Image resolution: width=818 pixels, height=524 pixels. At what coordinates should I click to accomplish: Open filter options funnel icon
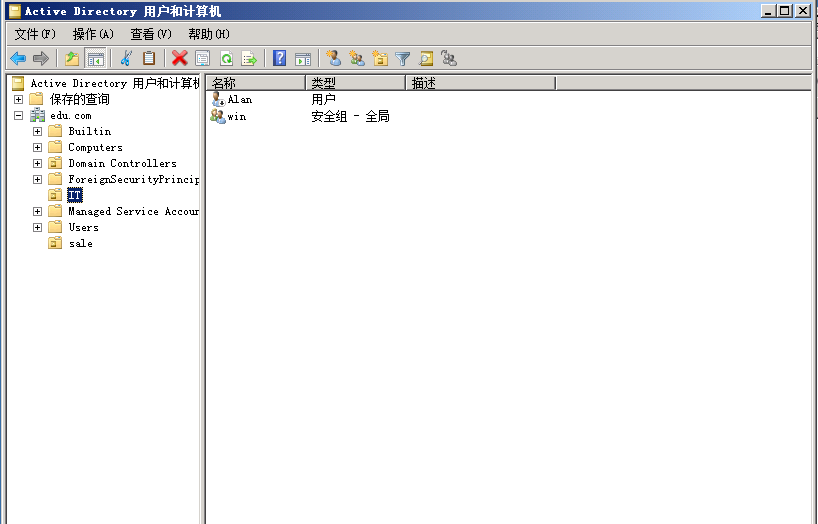pos(403,58)
